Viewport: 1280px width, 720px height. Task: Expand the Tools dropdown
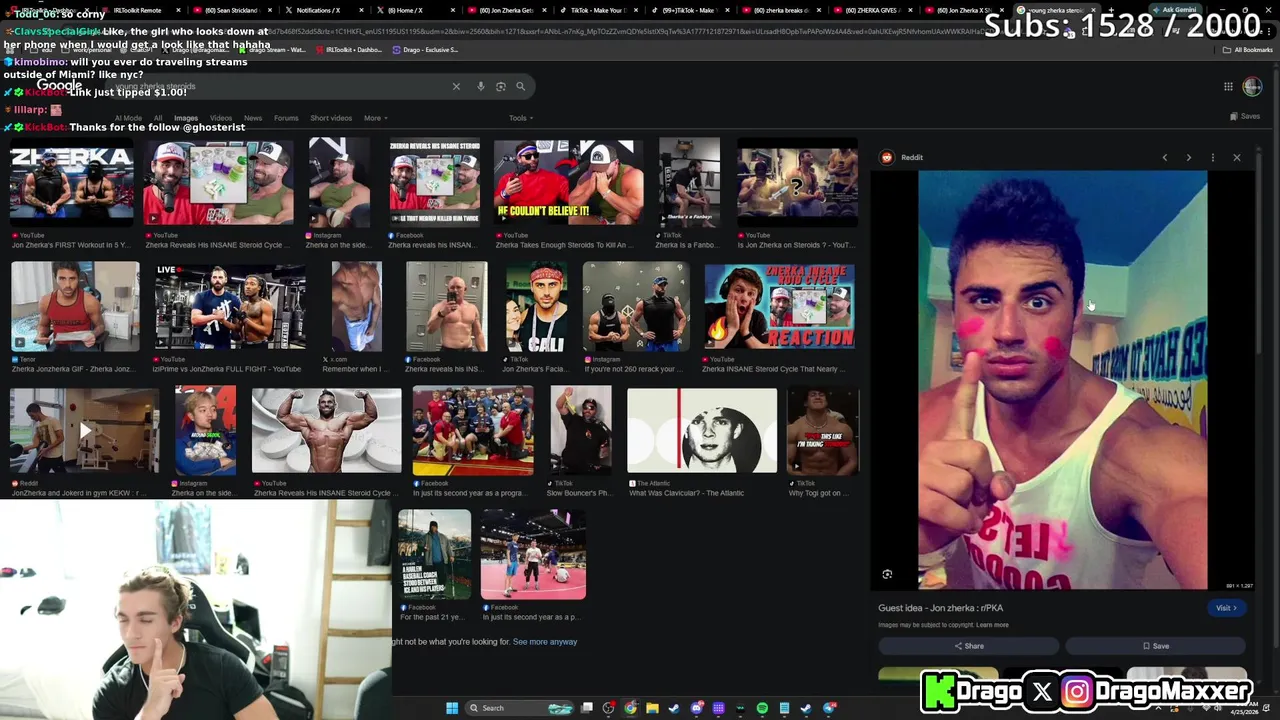pos(520,118)
